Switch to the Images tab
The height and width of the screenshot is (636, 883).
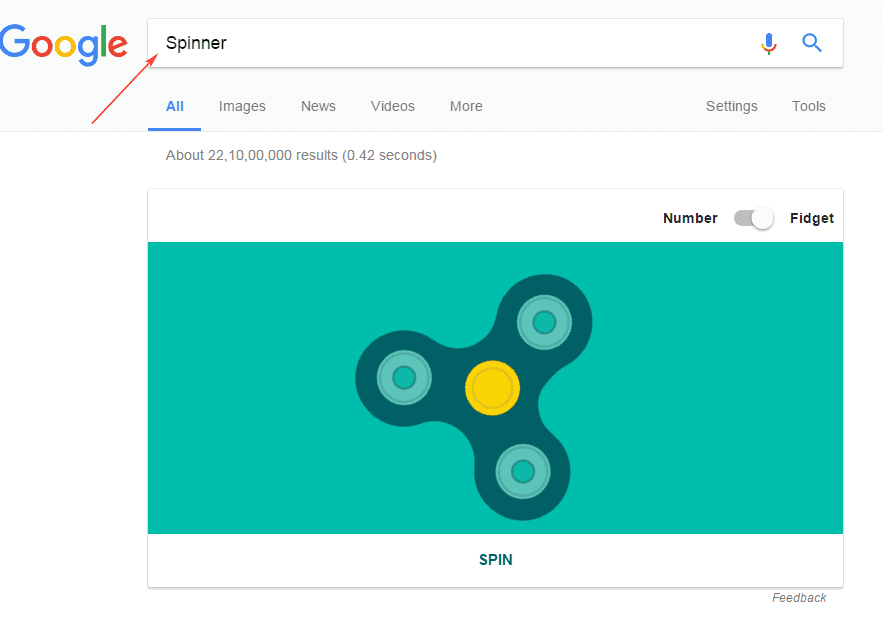[241, 106]
